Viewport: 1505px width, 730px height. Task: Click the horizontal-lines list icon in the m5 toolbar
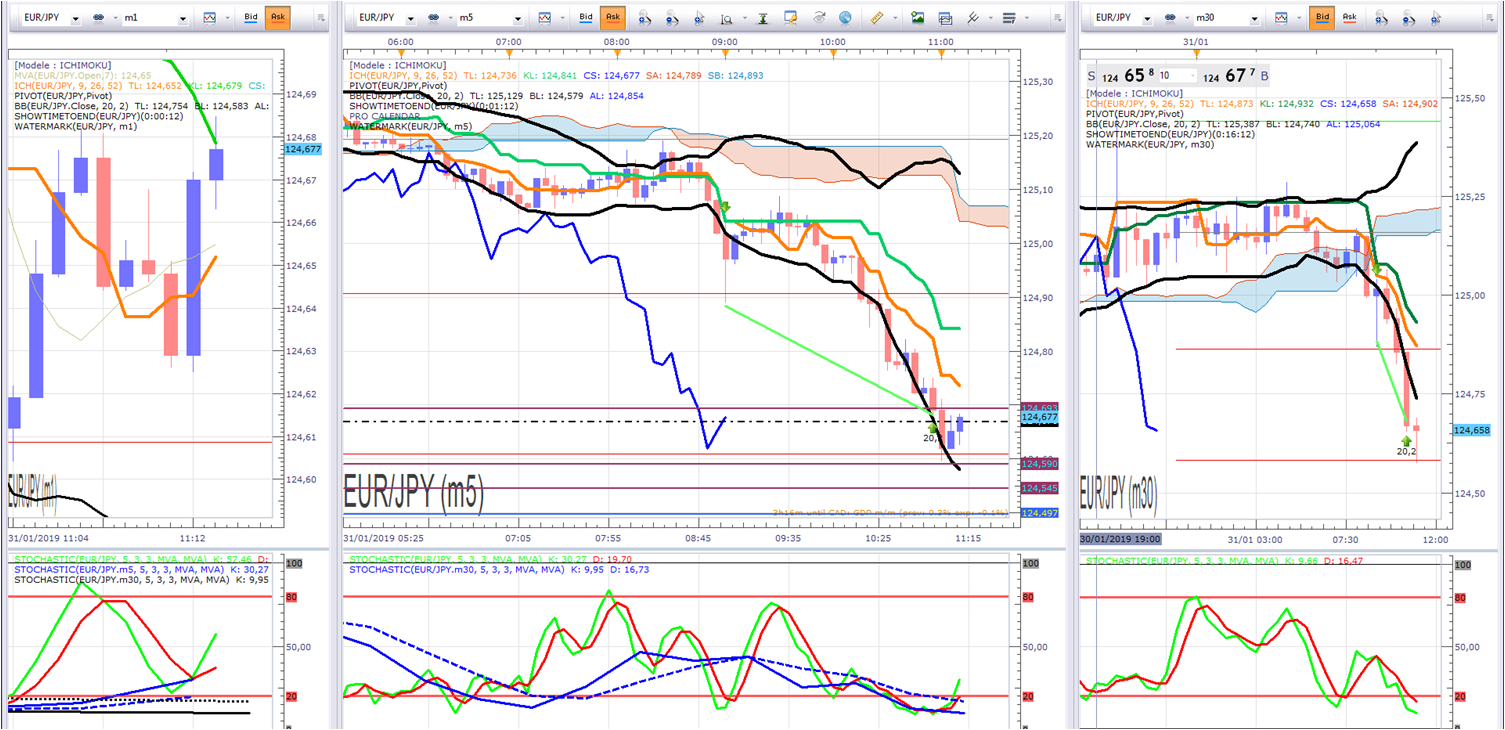point(1008,18)
